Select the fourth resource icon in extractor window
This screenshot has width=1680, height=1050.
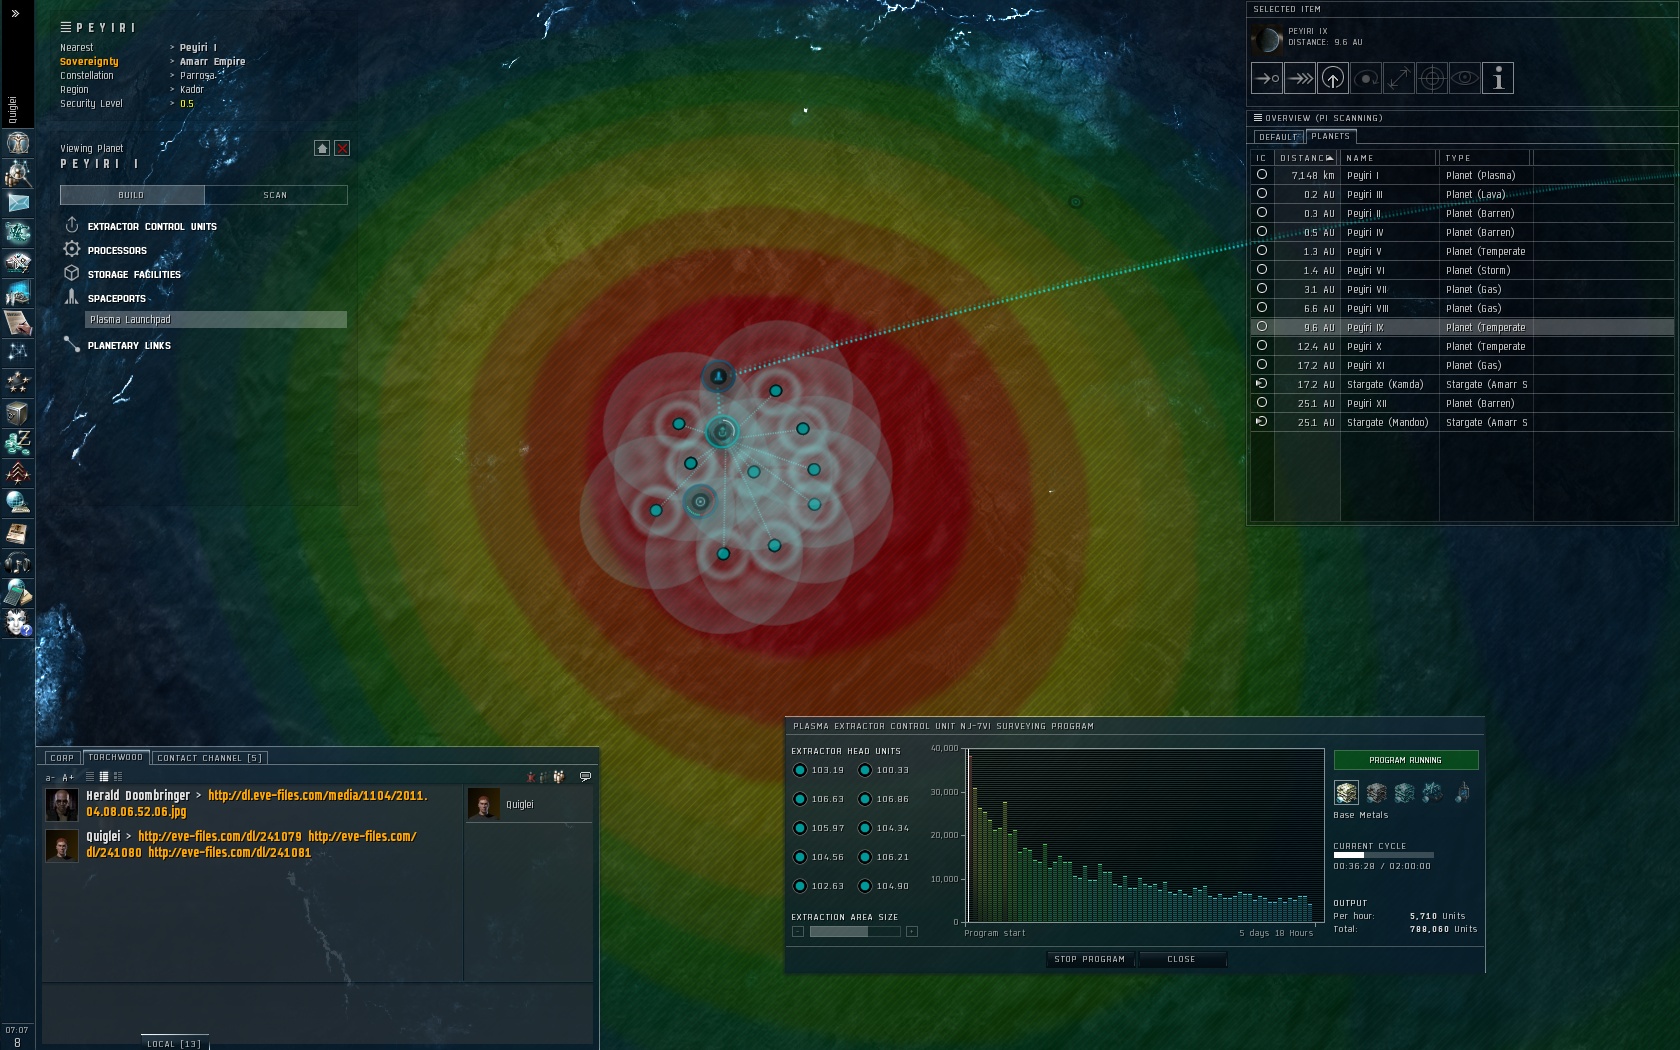click(x=1433, y=793)
